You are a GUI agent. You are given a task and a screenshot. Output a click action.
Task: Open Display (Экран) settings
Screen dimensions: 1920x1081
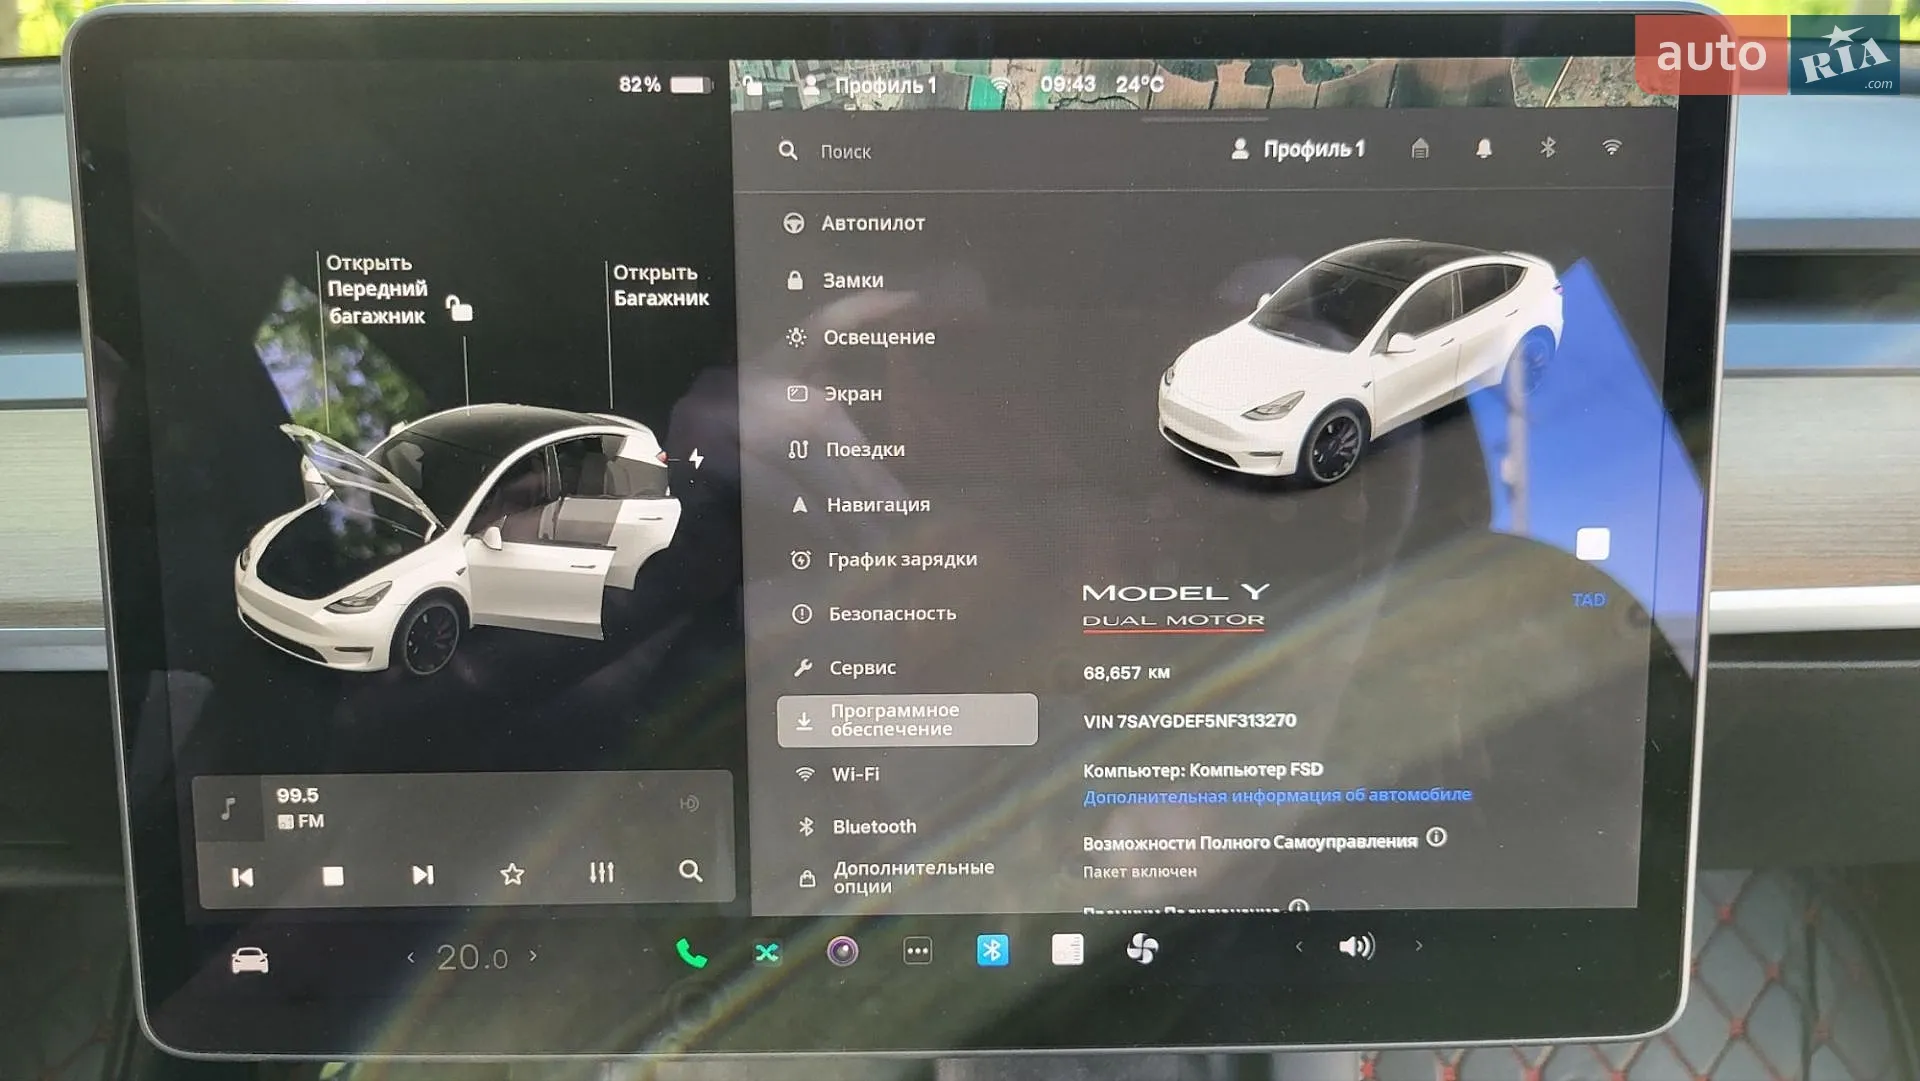coord(836,393)
